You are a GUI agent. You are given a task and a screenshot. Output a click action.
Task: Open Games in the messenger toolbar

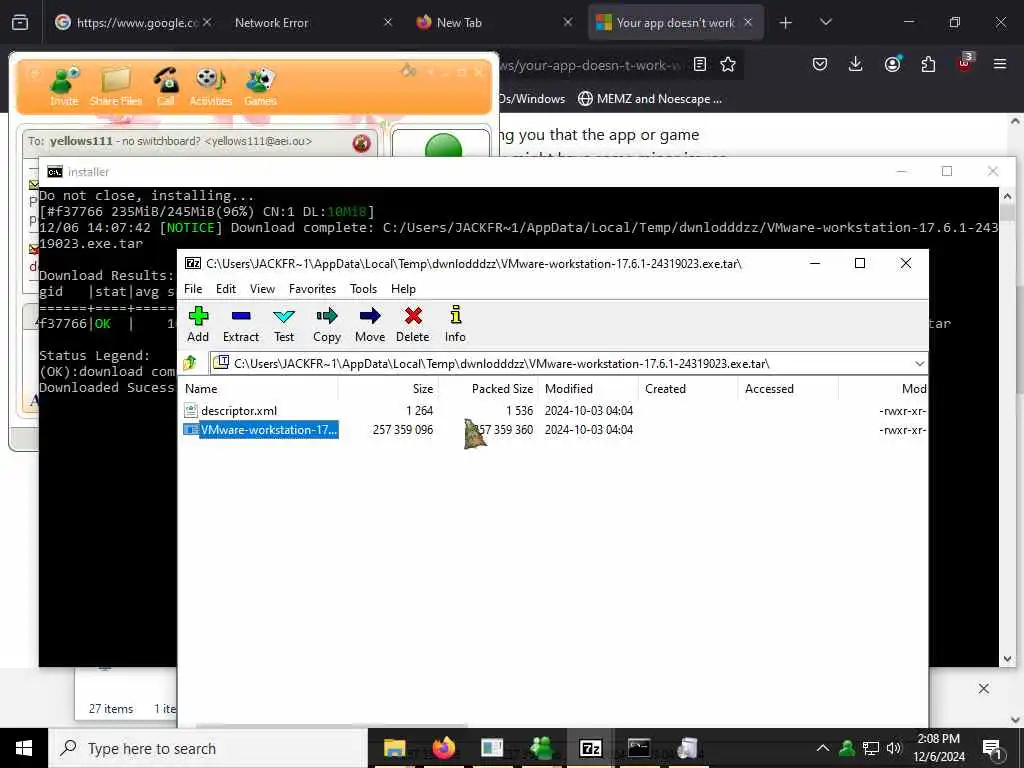pyautogui.click(x=261, y=86)
